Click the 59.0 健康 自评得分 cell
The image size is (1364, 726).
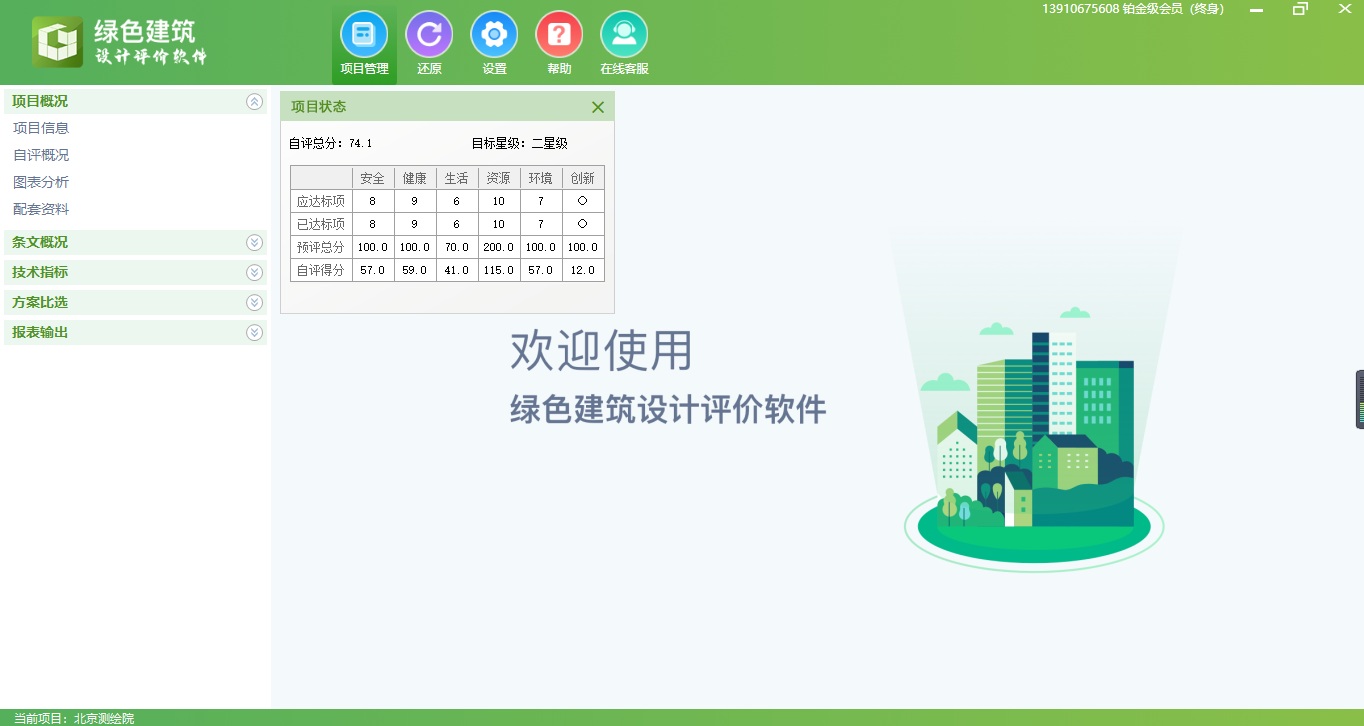(415, 270)
